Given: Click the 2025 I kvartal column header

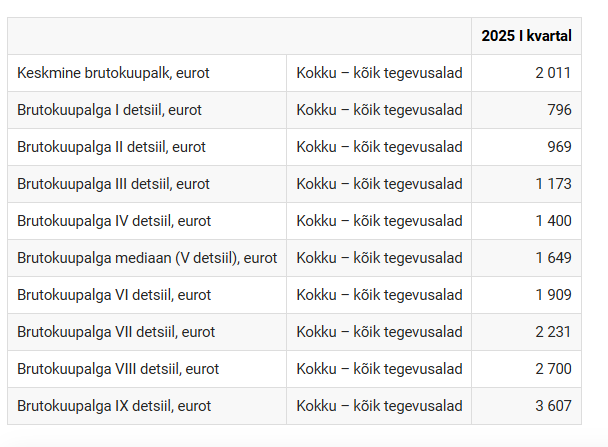Looking at the screenshot, I should click(526, 36).
